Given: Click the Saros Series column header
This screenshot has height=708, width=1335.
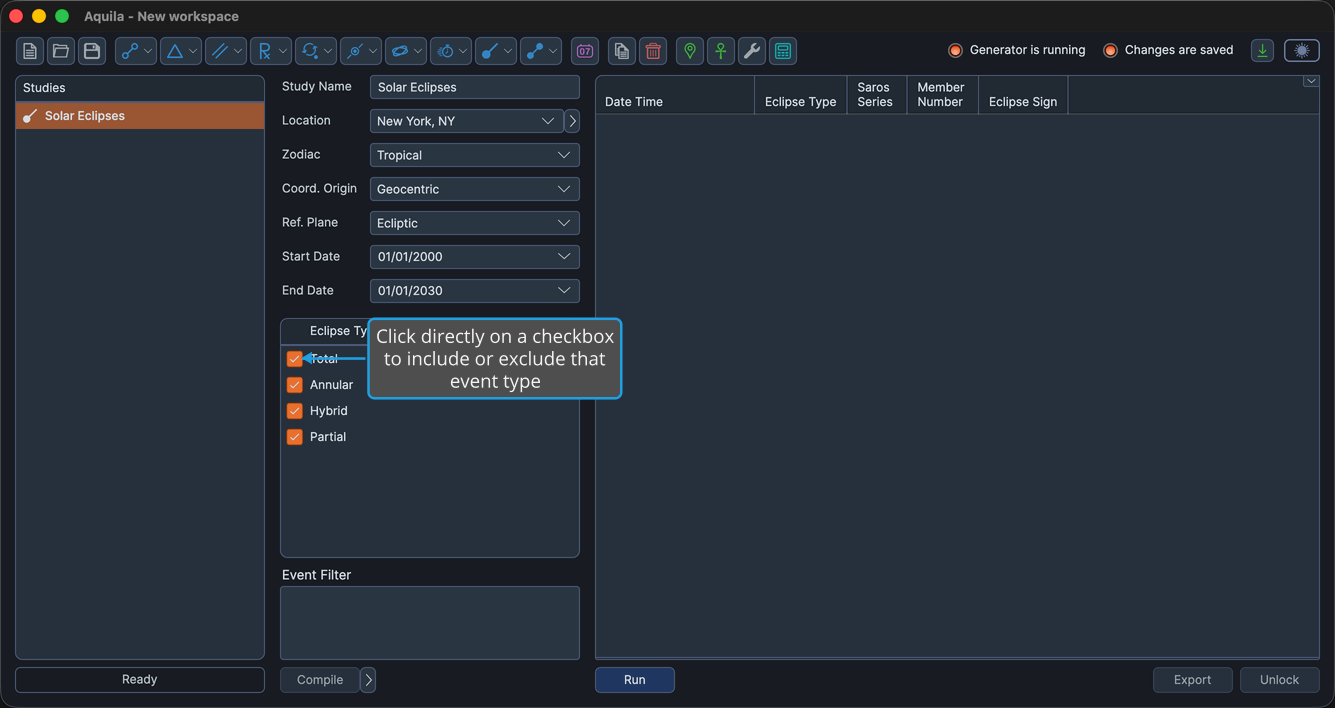Looking at the screenshot, I should tap(877, 95).
